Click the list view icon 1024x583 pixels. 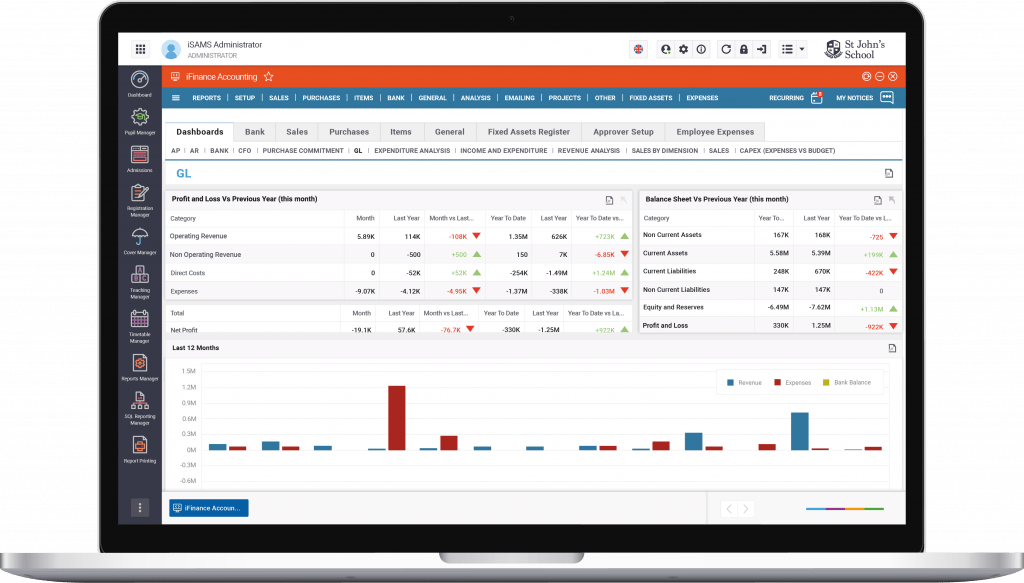coord(788,49)
